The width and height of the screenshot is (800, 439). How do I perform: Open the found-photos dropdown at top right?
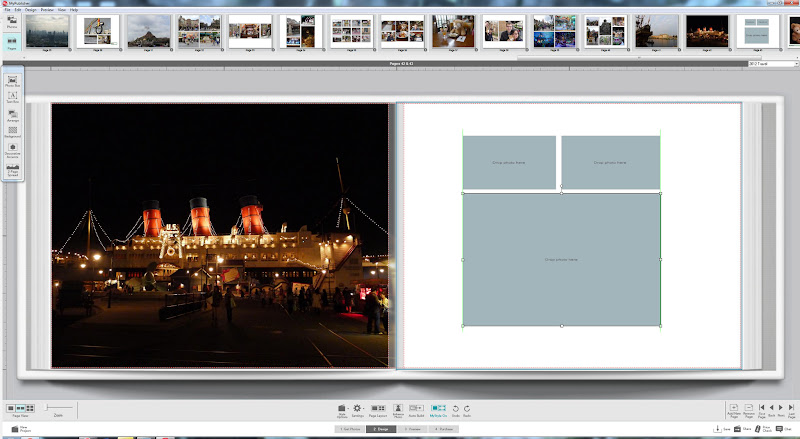coord(773,64)
